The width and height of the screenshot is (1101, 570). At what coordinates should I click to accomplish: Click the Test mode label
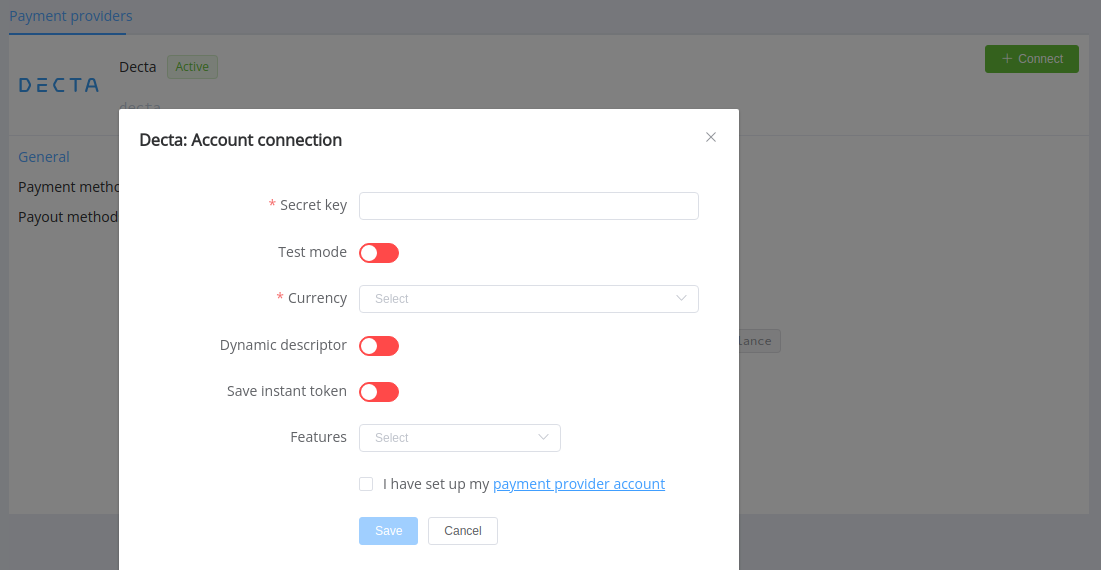pos(312,252)
